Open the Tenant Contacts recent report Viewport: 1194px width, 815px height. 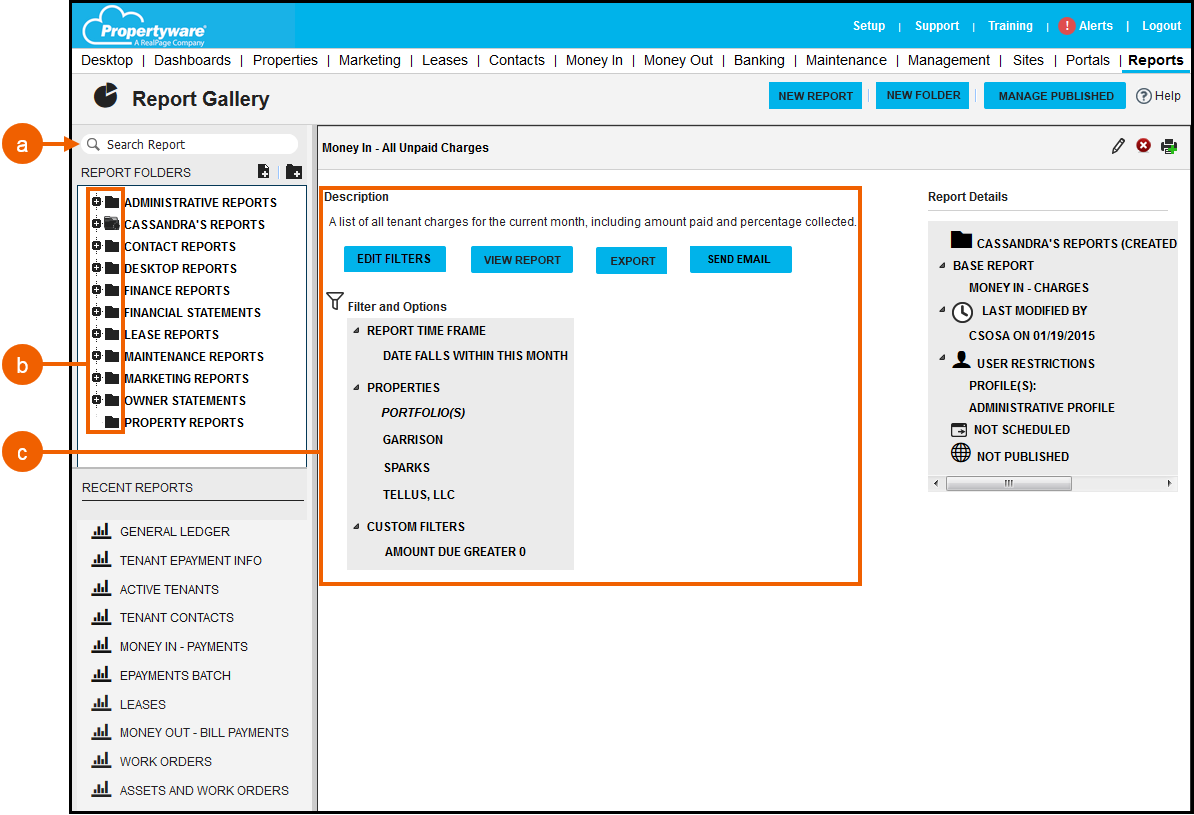176,618
